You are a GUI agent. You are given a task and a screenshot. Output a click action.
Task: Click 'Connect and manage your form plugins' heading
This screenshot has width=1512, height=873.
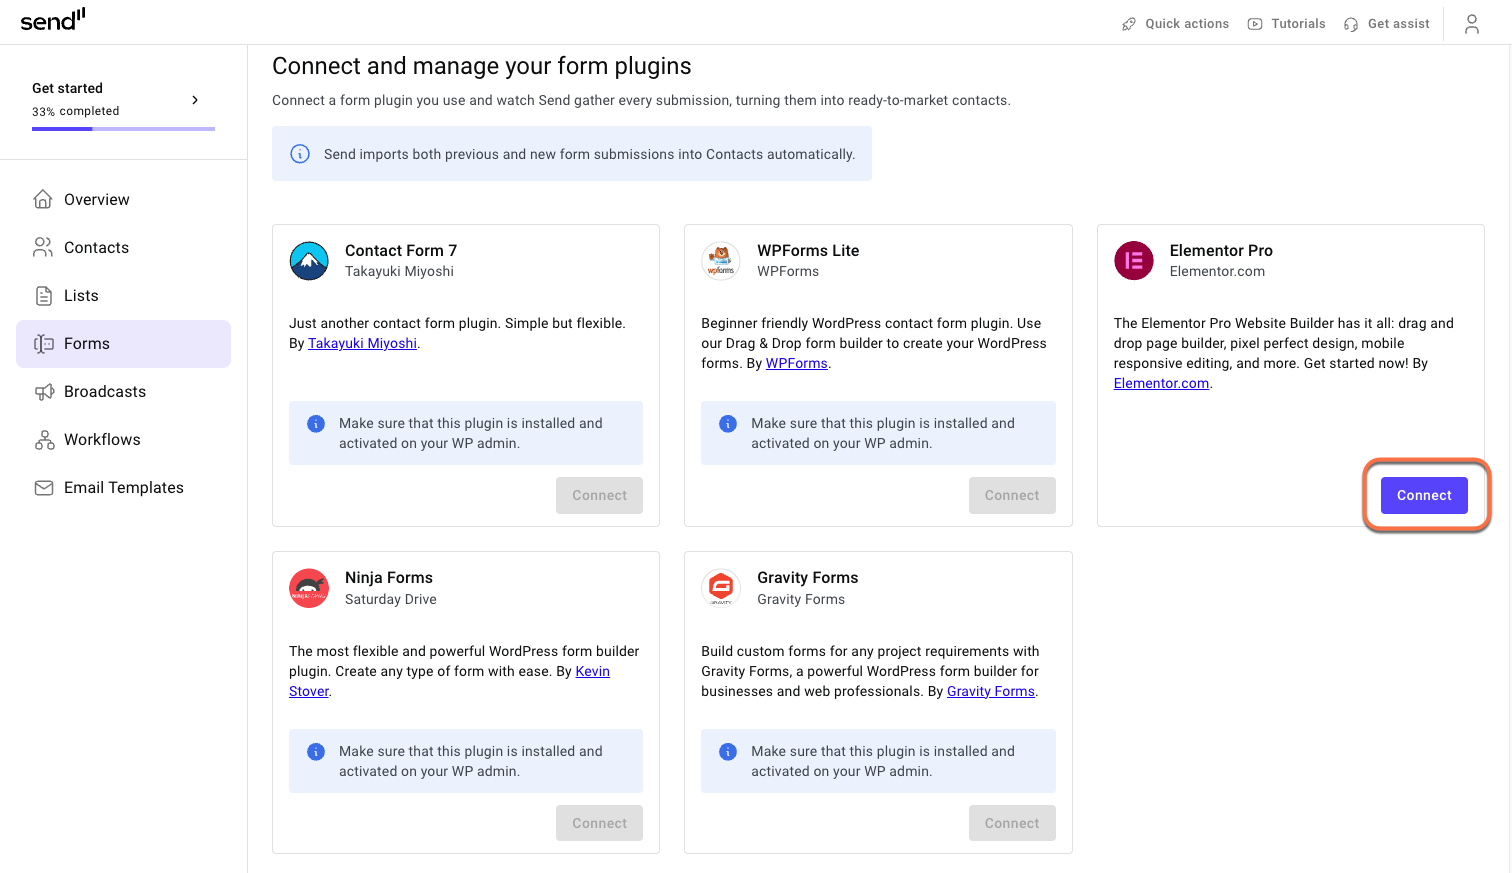482,66
